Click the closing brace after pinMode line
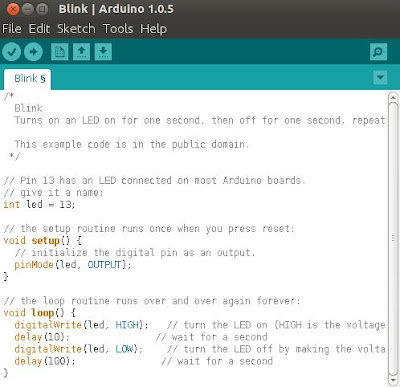The width and height of the screenshot is (400, 387). (6, 277)
